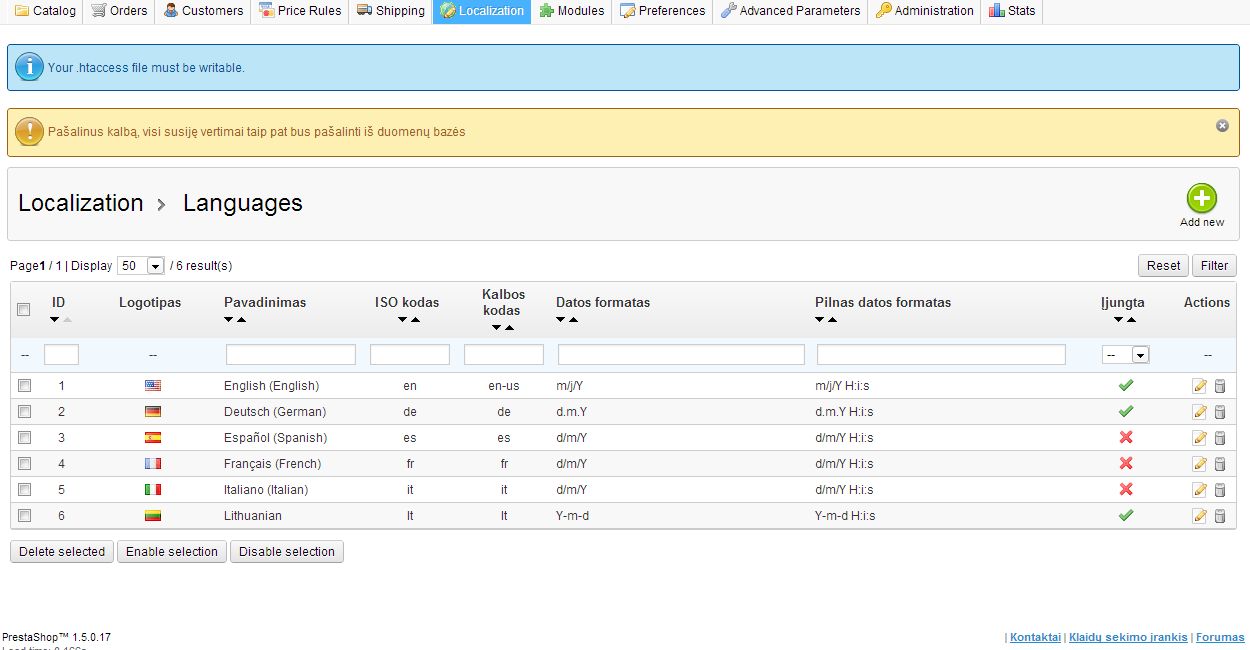This screenshot has height=650, width=1250.
Task: Check the Deutsch (German) row checkbox
Action: point(25,412)
